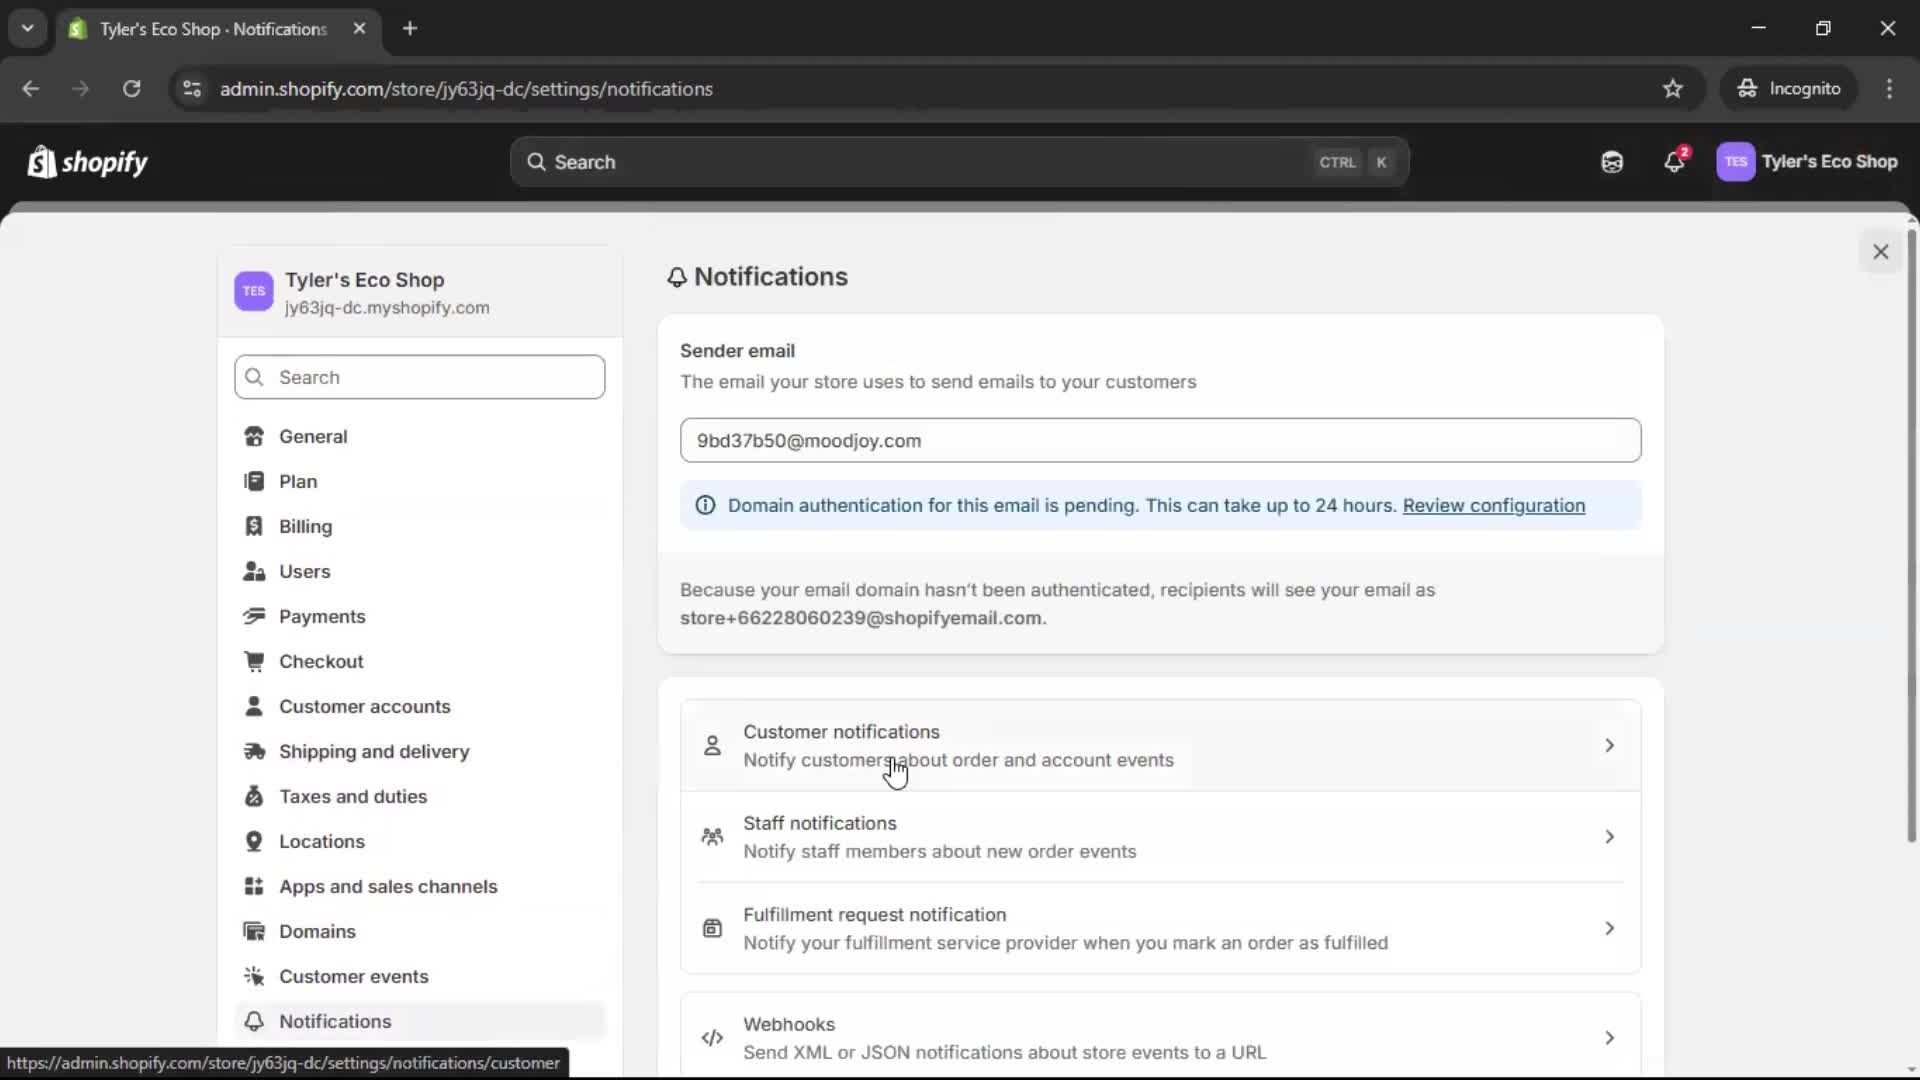The width and height of the screenshot is (1920, 1080).
Task: Open Taxes and duties settings
Action: [x=352, y=796]
